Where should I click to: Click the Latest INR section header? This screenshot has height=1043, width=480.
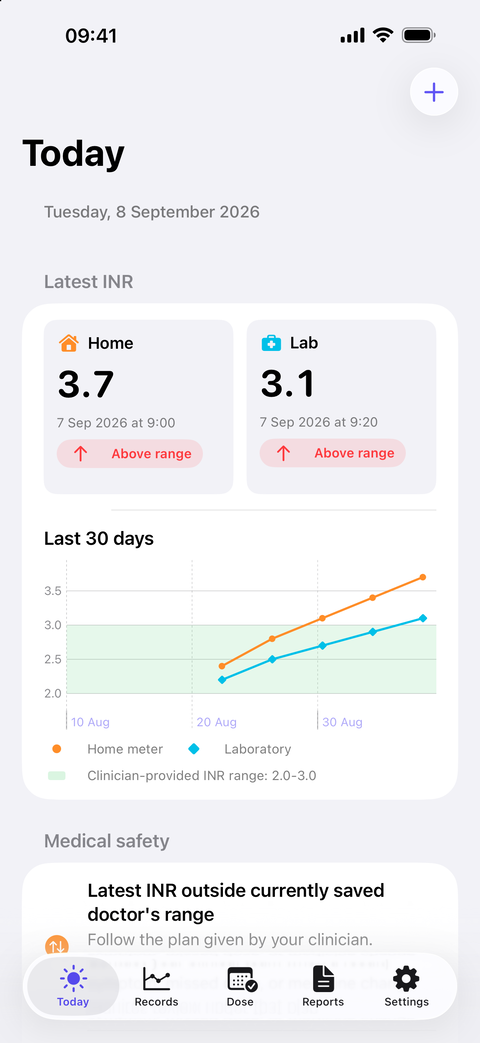tap(88, 282)
